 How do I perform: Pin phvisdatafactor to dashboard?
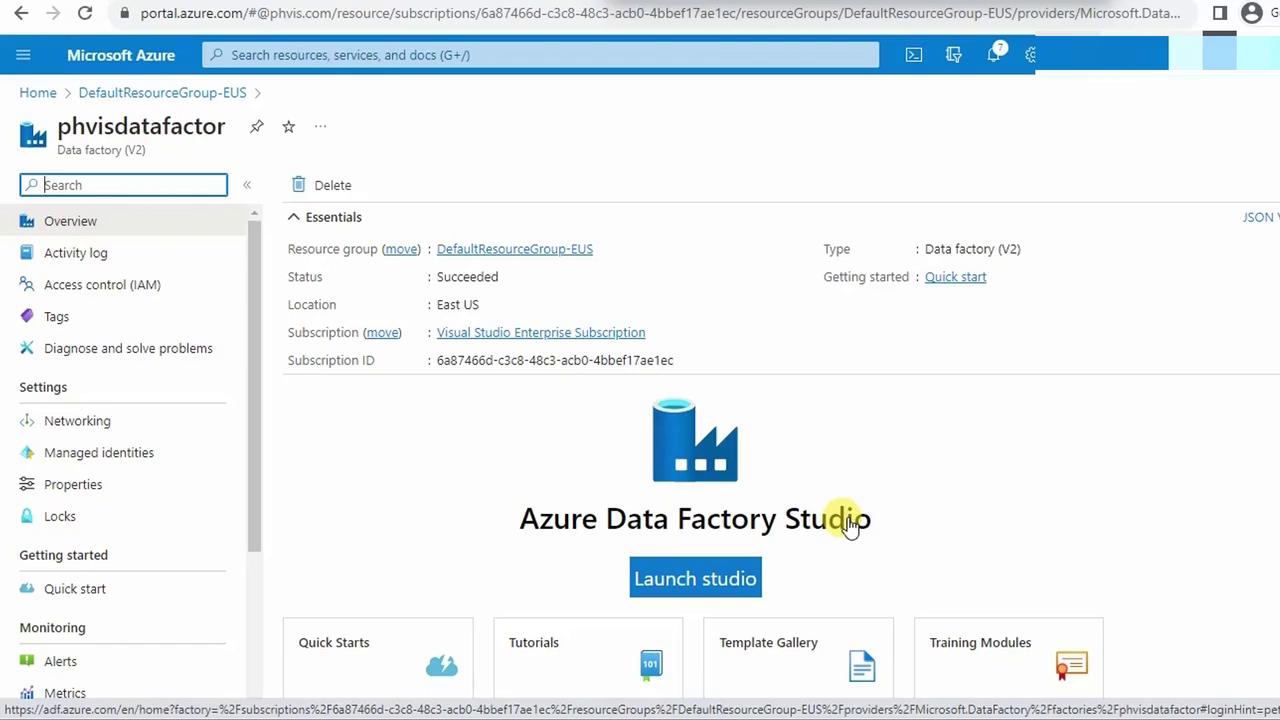tap(257, 126)
